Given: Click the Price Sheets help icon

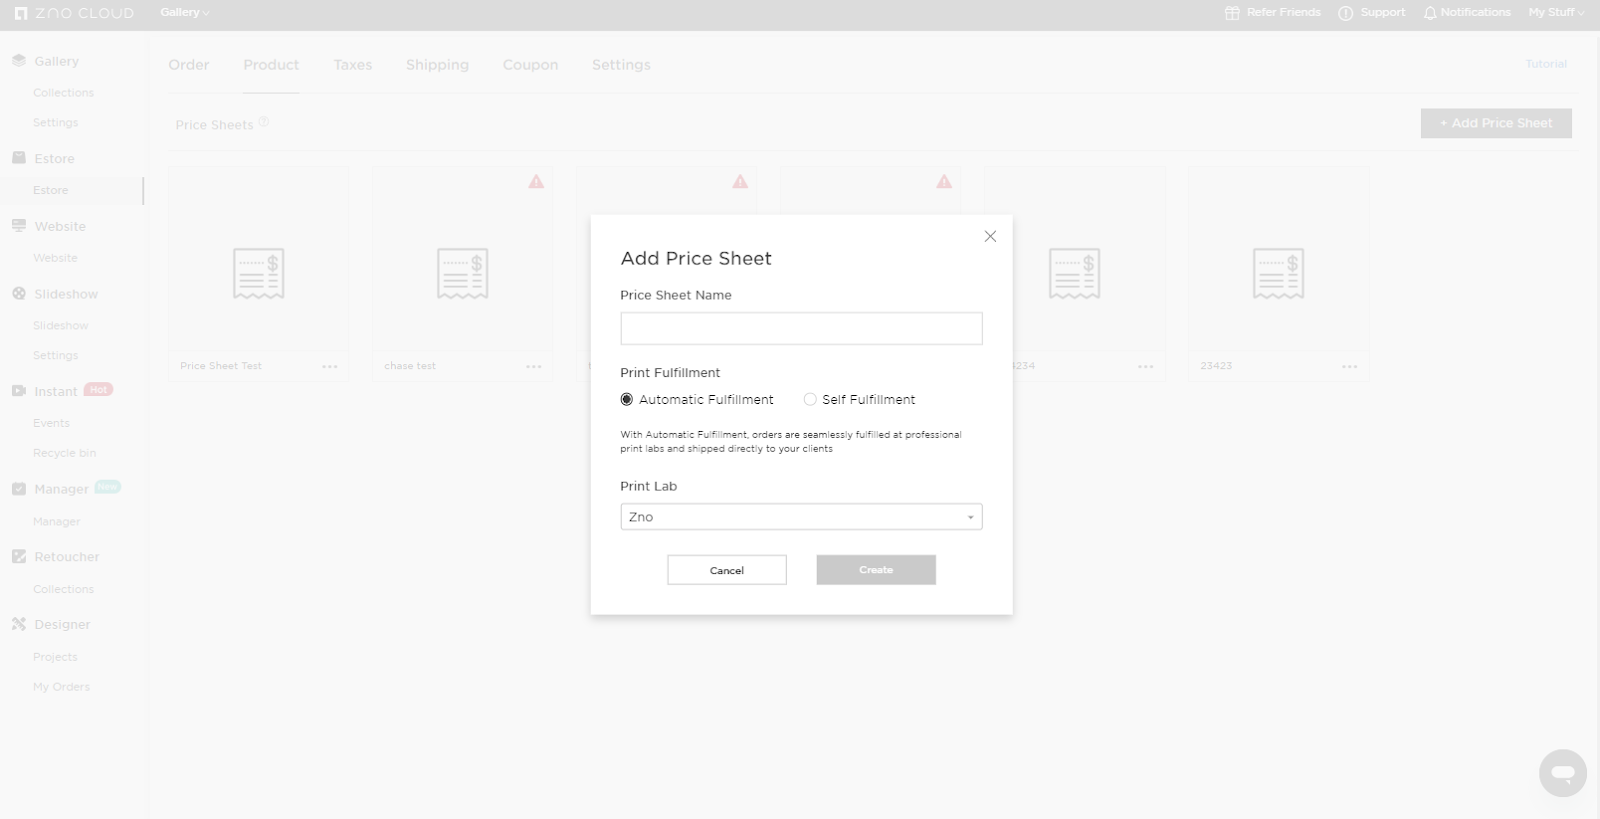Looking at the screenshot, I should pos(264,123).
